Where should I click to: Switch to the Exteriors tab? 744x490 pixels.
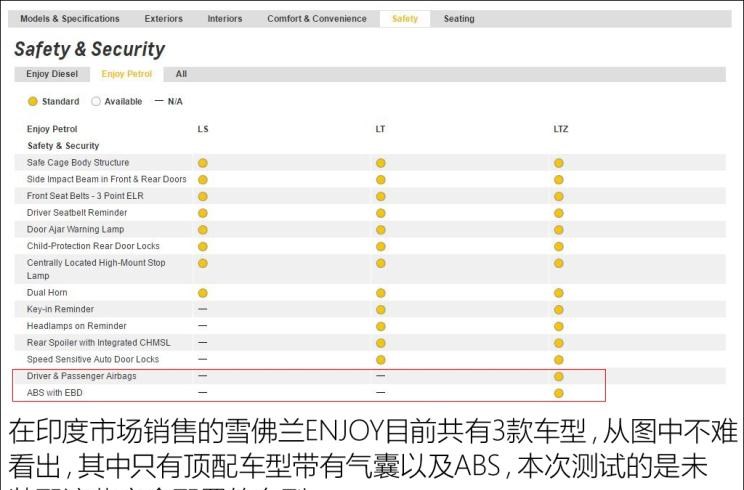164,19
